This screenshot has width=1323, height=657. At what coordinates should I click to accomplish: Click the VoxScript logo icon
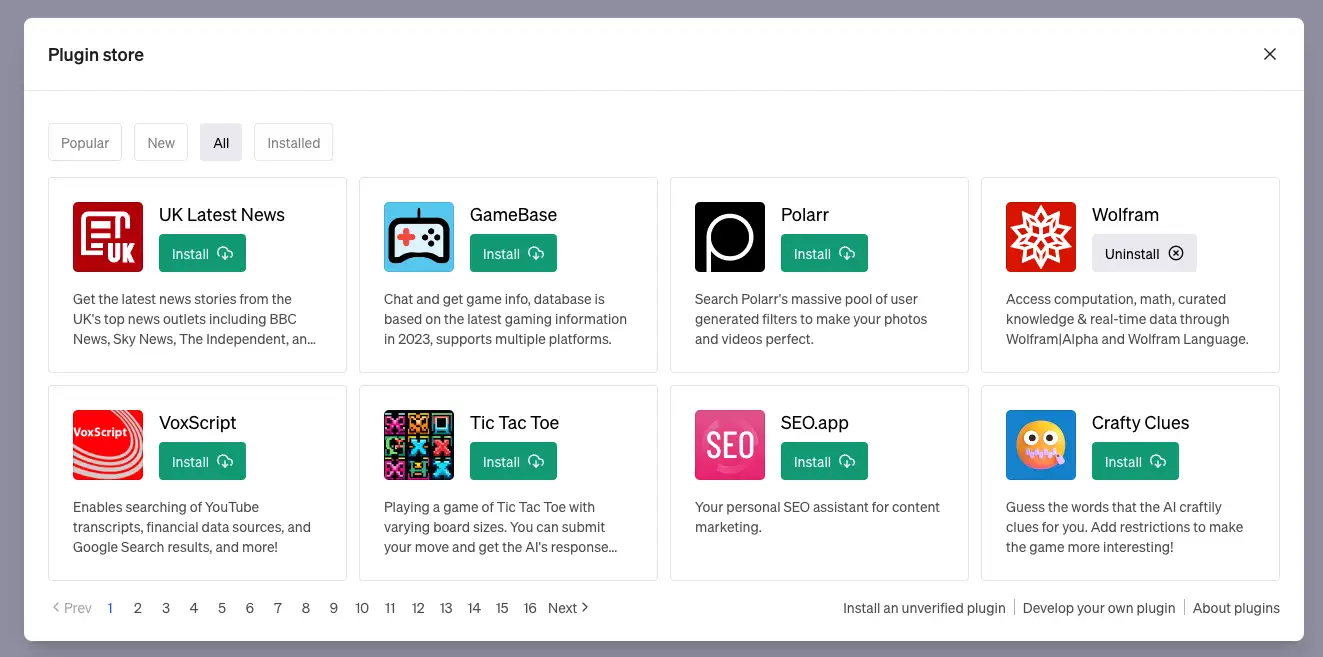[x=107, y=445]
